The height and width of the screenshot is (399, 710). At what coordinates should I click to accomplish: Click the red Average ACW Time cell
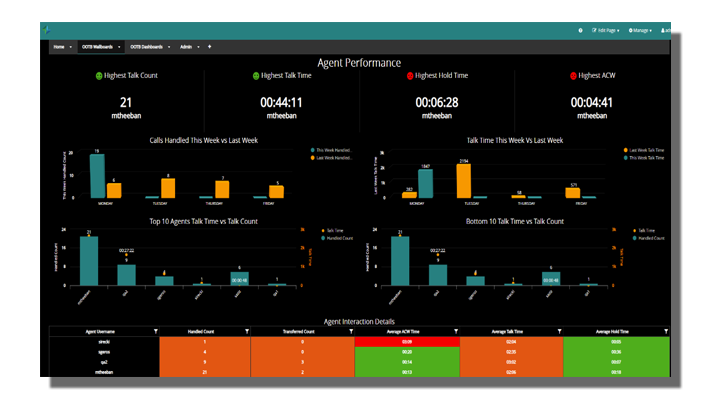pos(407,341)
